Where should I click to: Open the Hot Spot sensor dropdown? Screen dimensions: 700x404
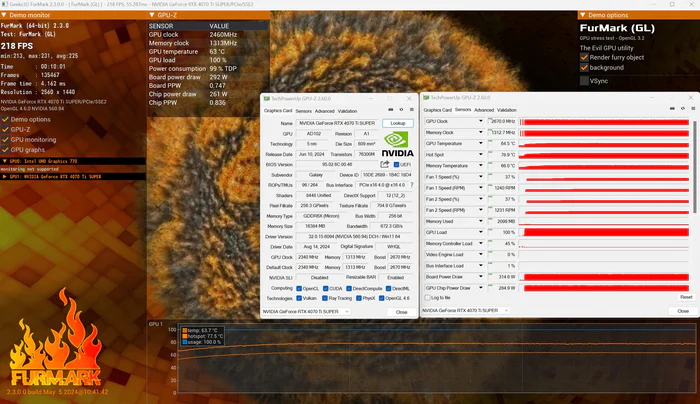481,154
